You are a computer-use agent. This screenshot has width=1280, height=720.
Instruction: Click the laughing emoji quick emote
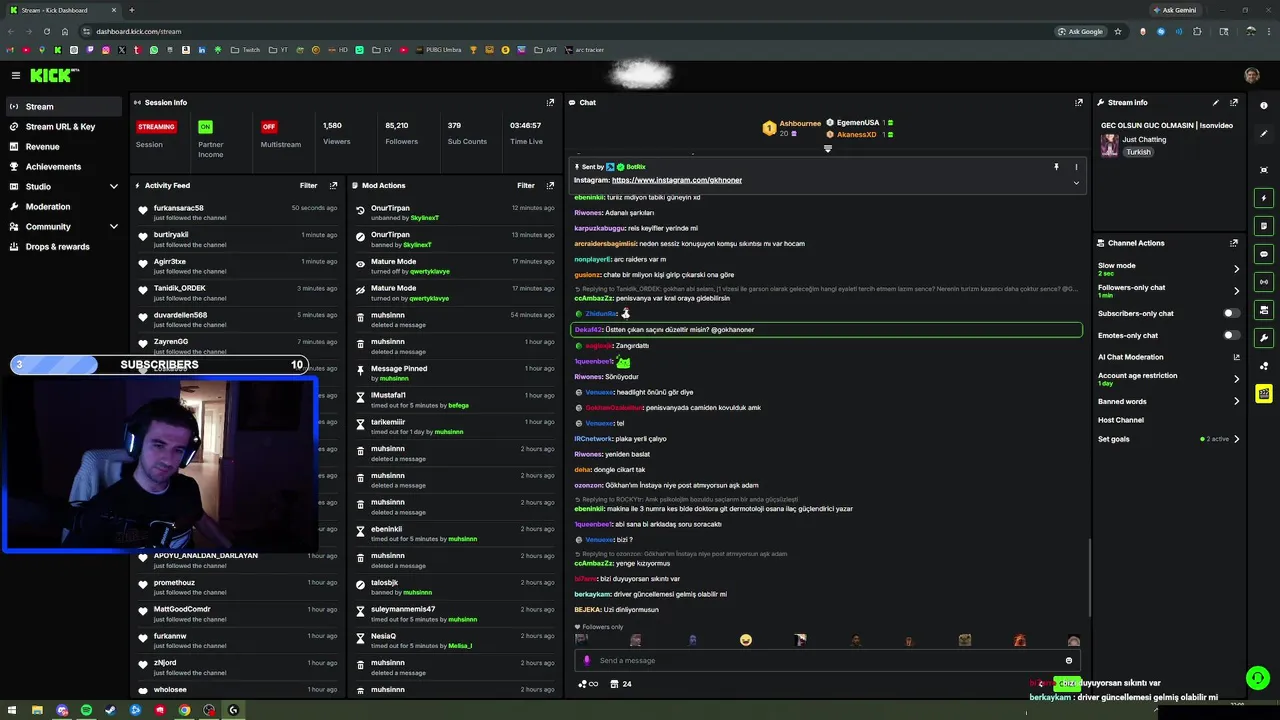745,640
